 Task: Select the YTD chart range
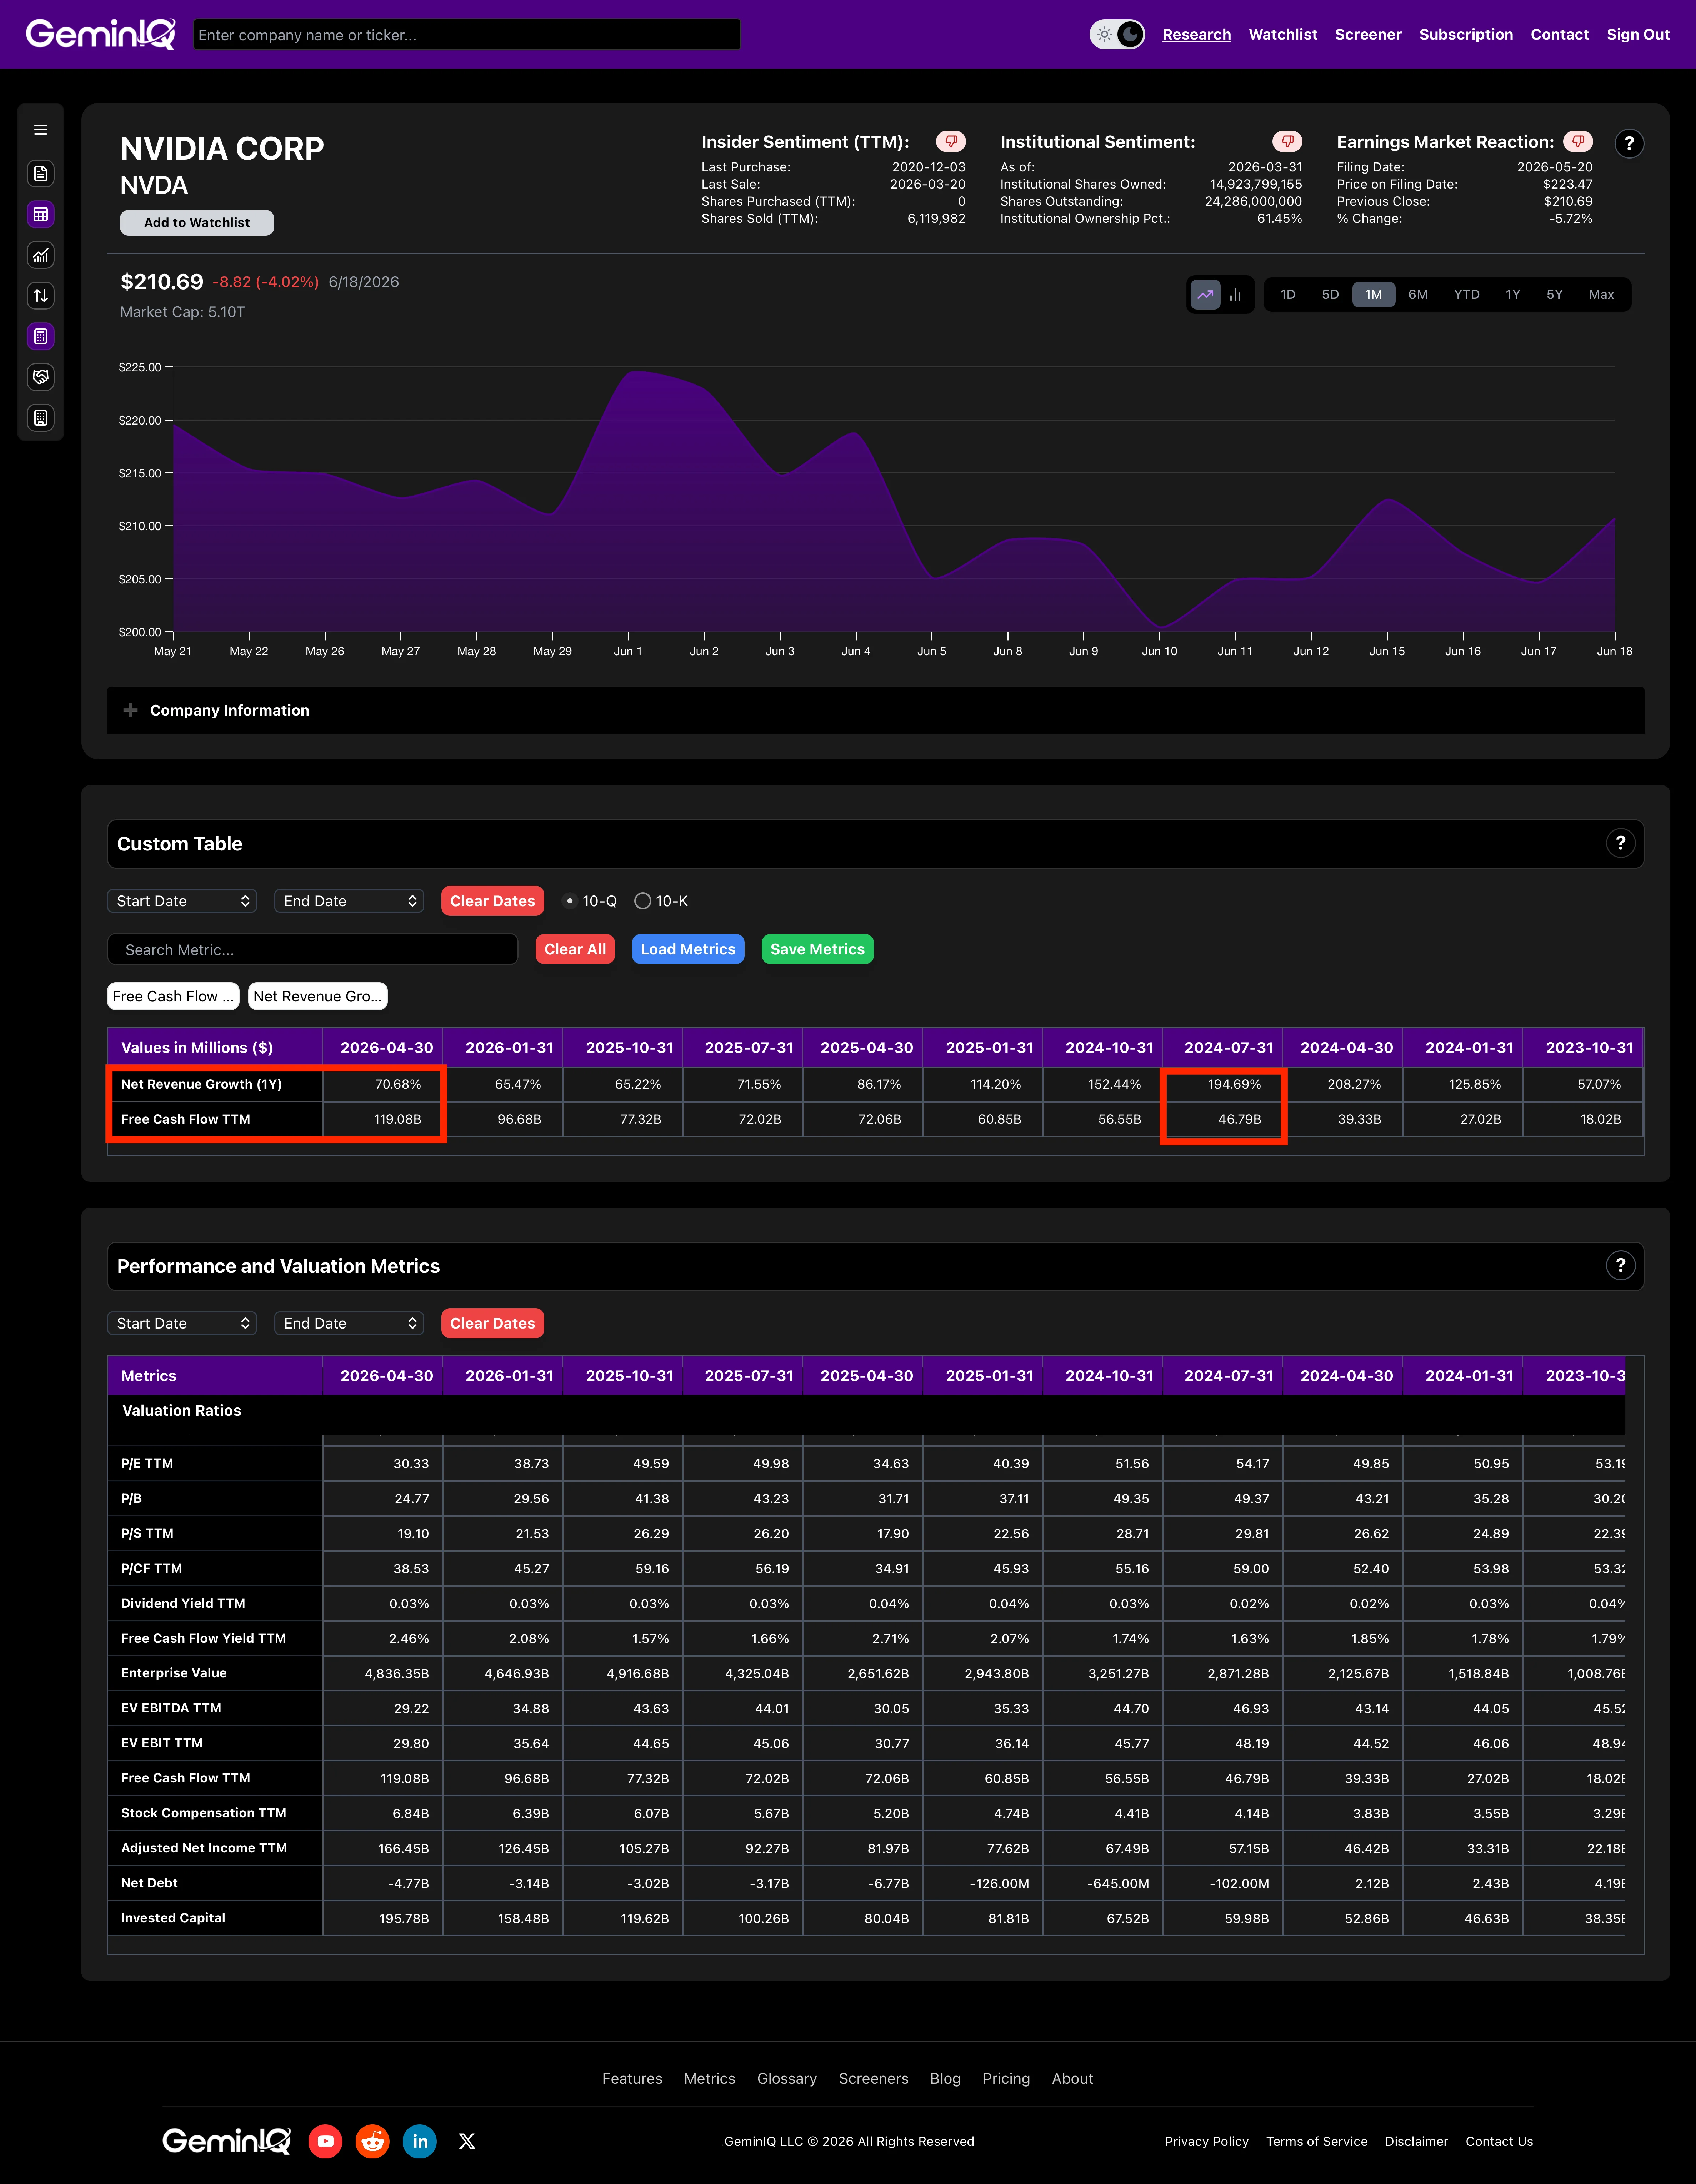pyautogui.click(x=1467, y=295)
